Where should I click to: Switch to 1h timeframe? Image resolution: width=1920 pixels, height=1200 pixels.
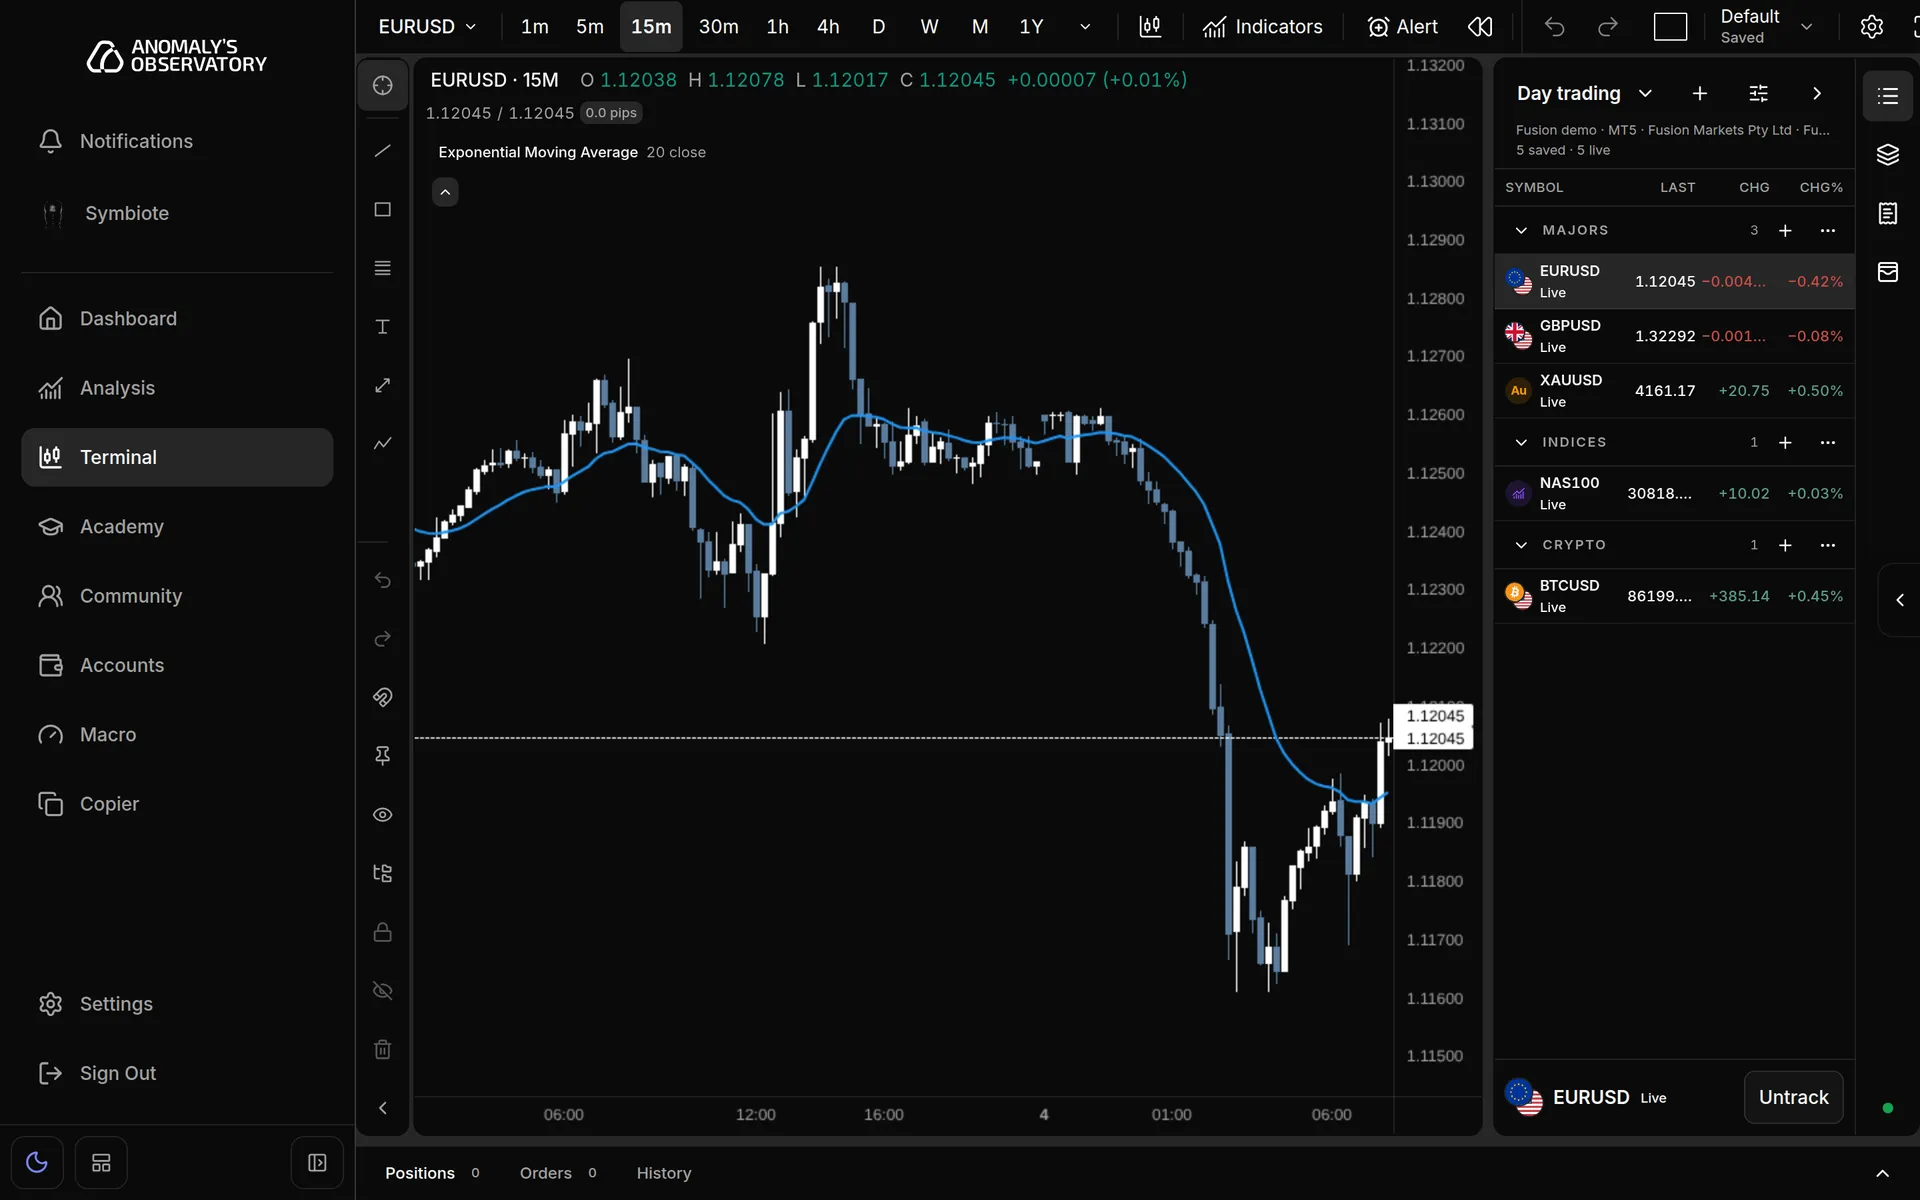778,27
